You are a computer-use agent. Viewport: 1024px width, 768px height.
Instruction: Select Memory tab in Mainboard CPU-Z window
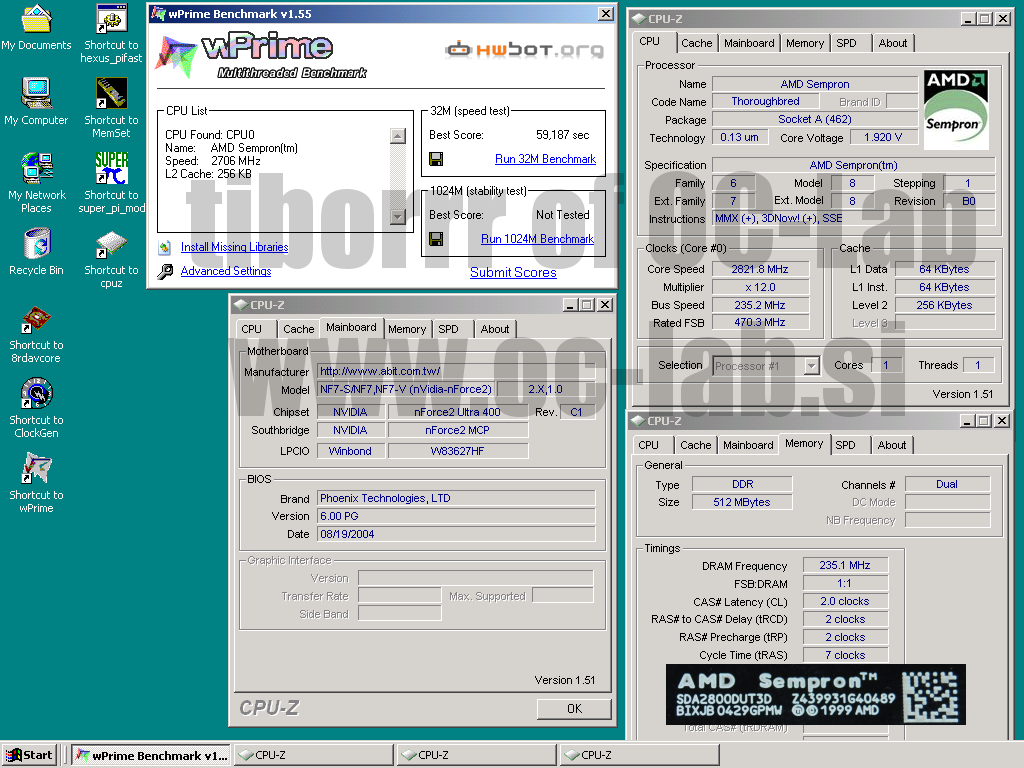[407, 329]
